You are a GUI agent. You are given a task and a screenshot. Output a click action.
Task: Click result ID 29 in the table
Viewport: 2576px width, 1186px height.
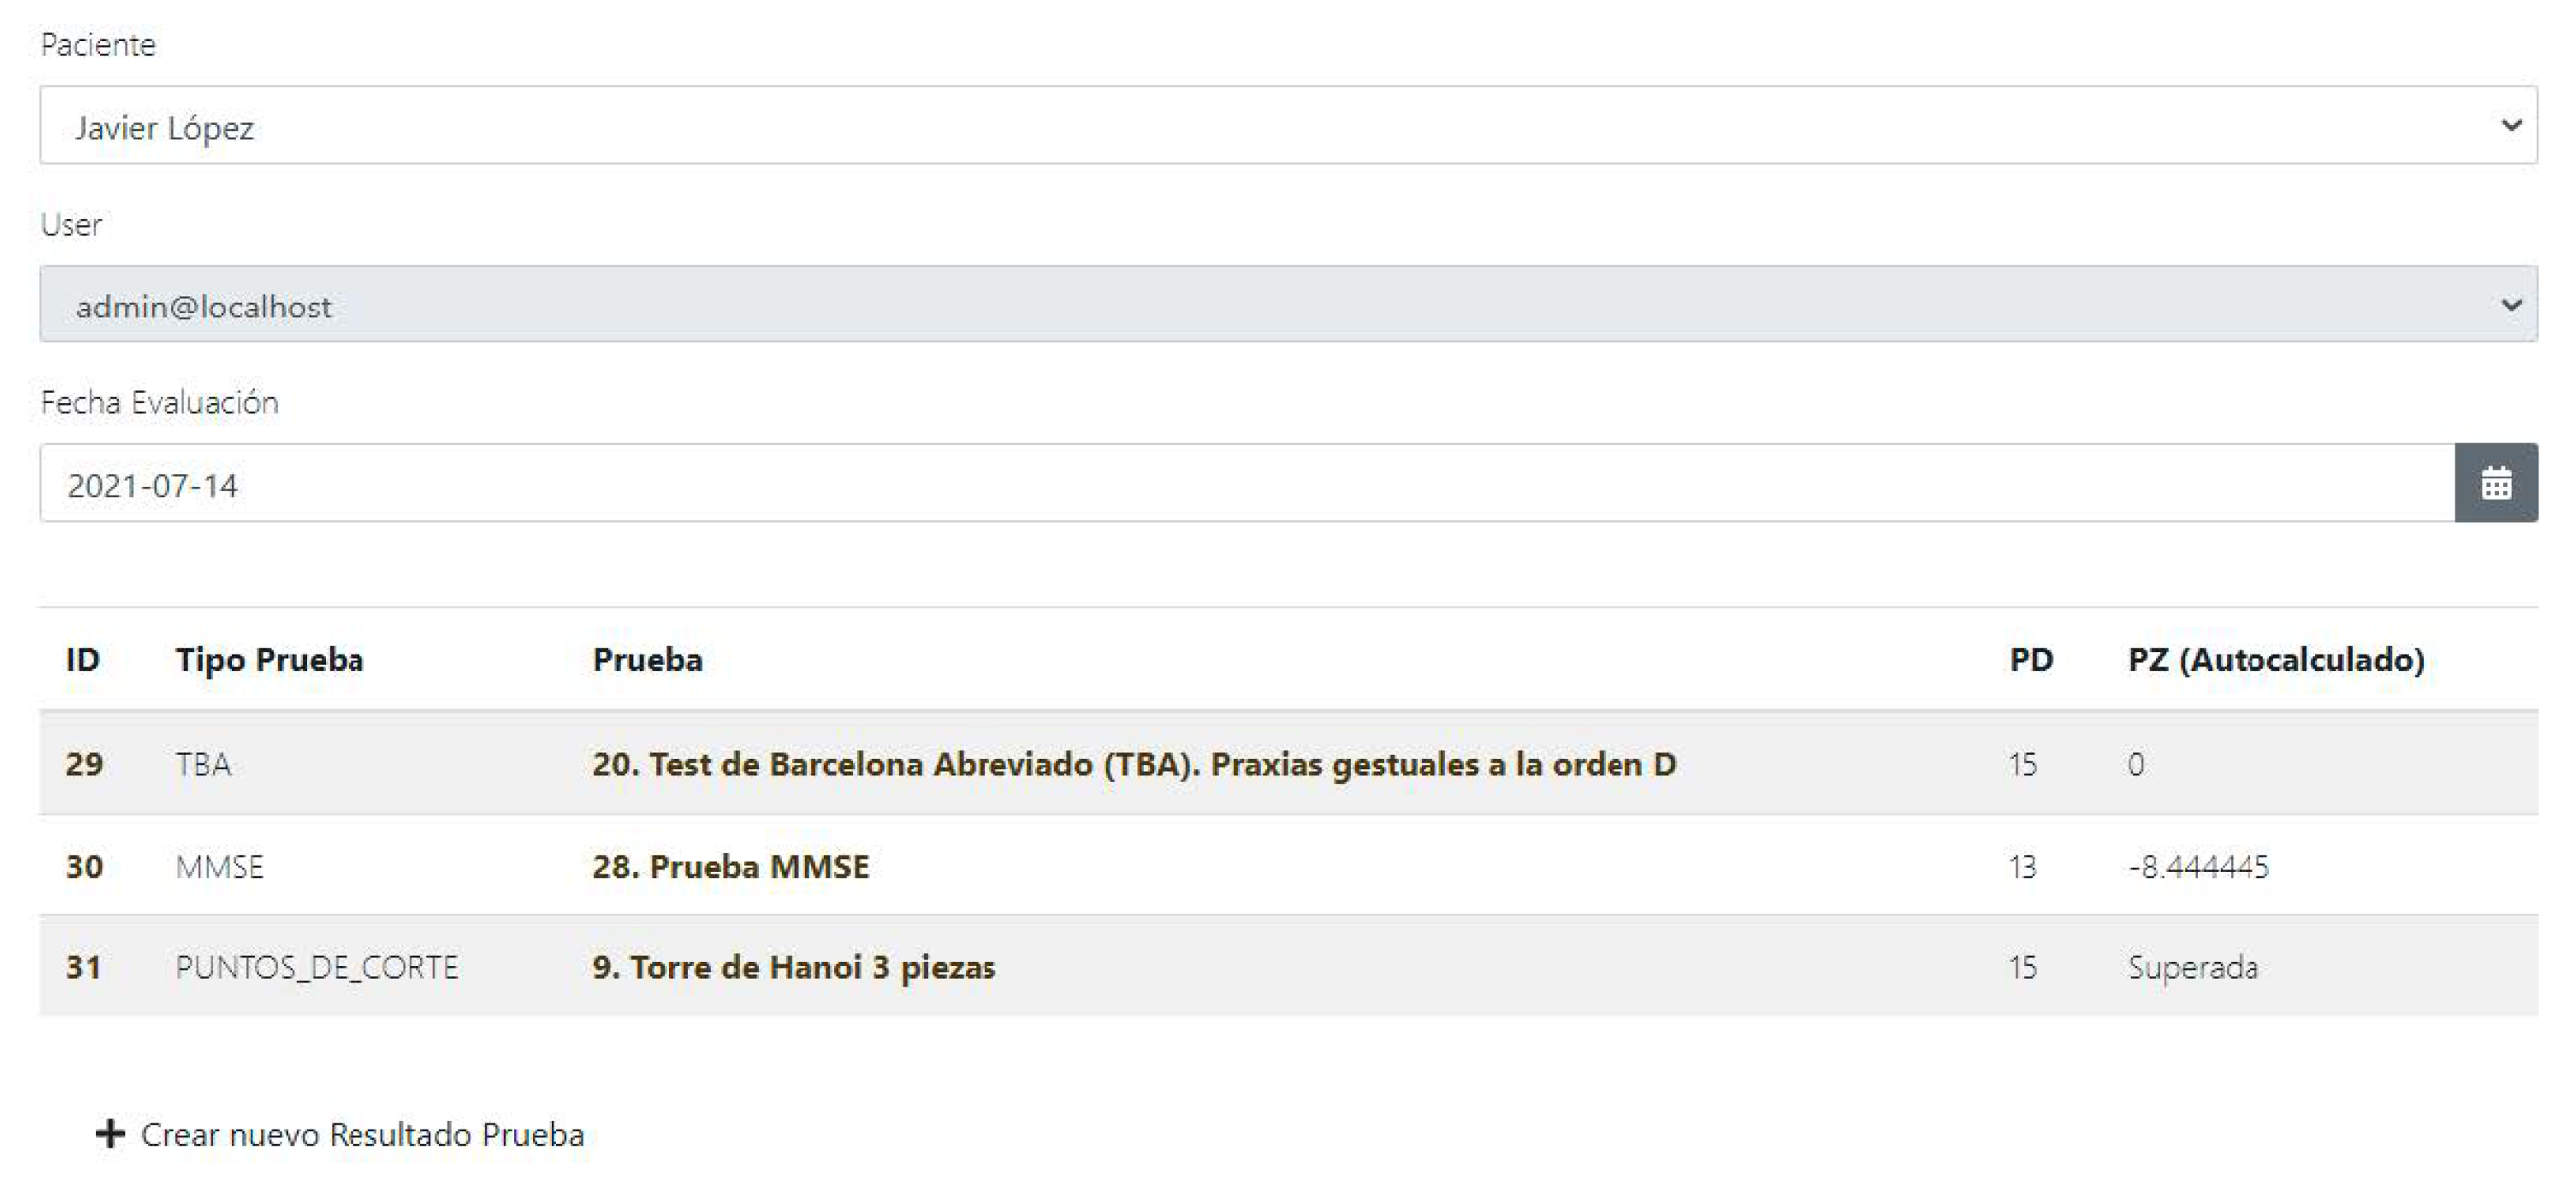(84, 764)
